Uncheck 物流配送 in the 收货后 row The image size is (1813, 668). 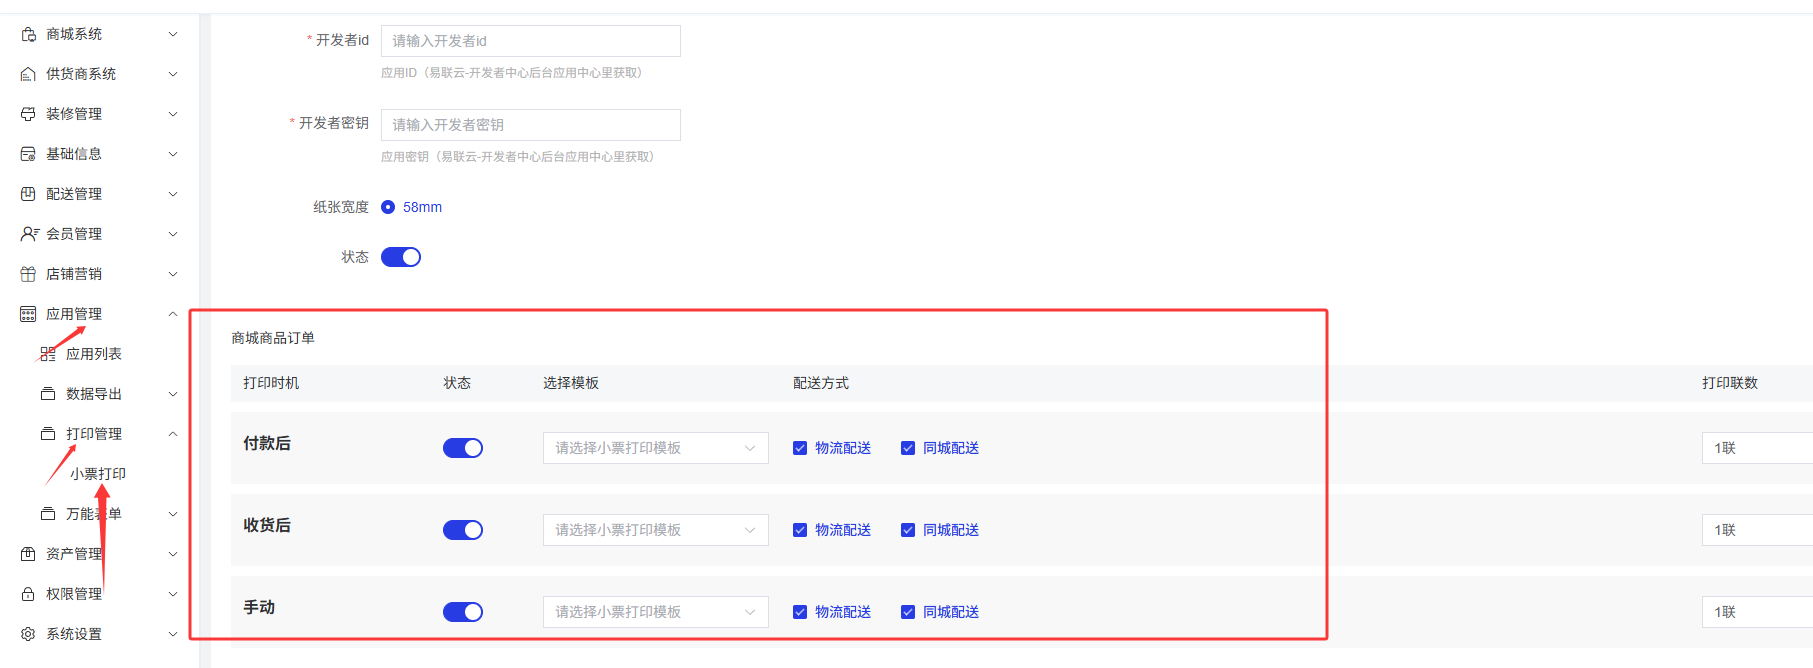[x=800, y=530]
